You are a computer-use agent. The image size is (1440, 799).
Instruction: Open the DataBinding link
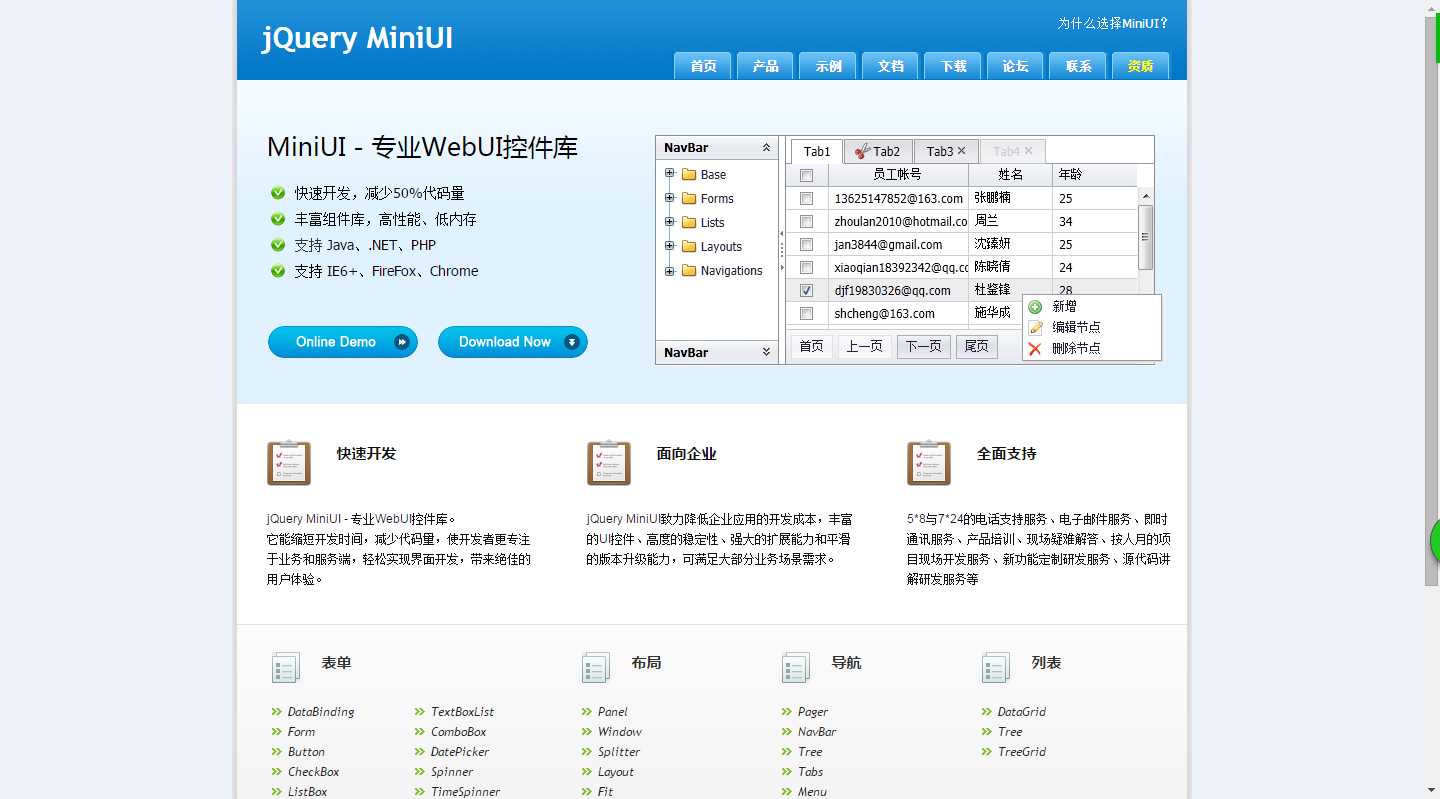pyautogui.click(x=321, y=712)
